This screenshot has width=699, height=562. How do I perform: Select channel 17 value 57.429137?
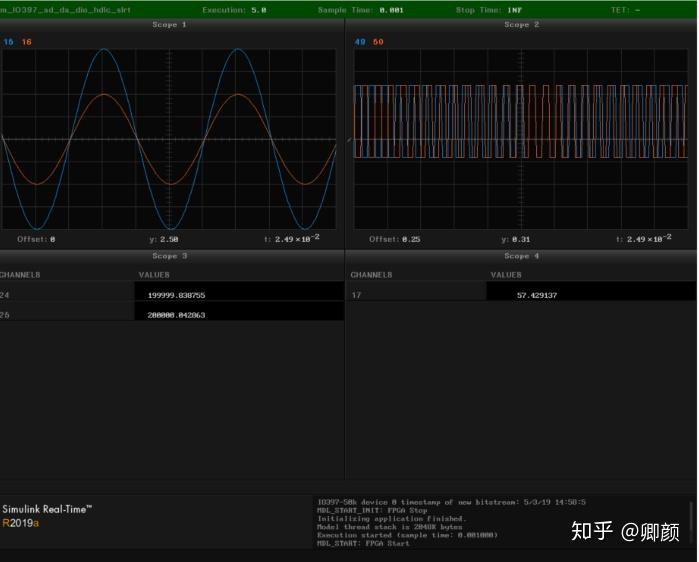[537, 295]
